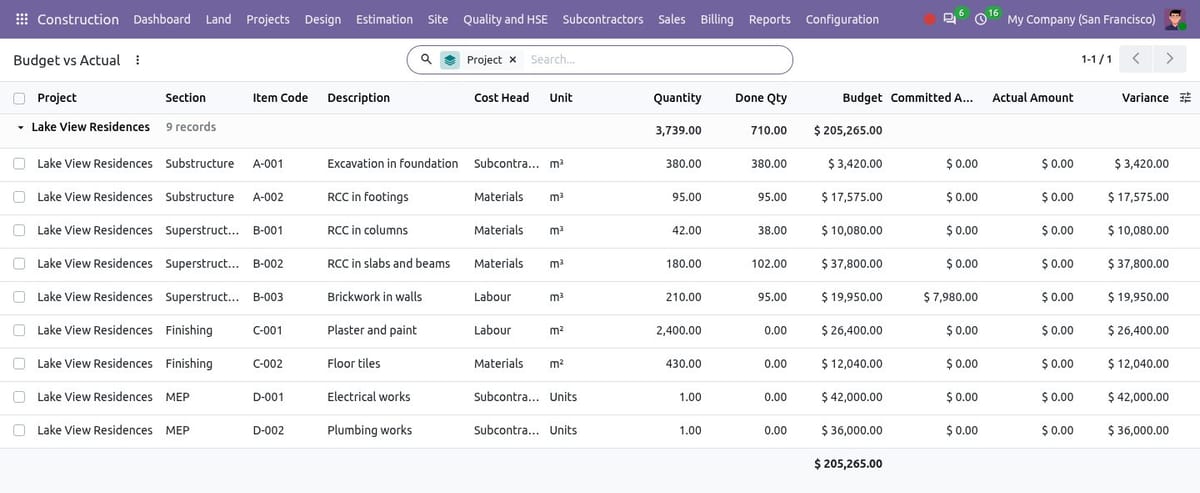Check the D-002 Plumbing works checkbox

[x=20, y=430]
